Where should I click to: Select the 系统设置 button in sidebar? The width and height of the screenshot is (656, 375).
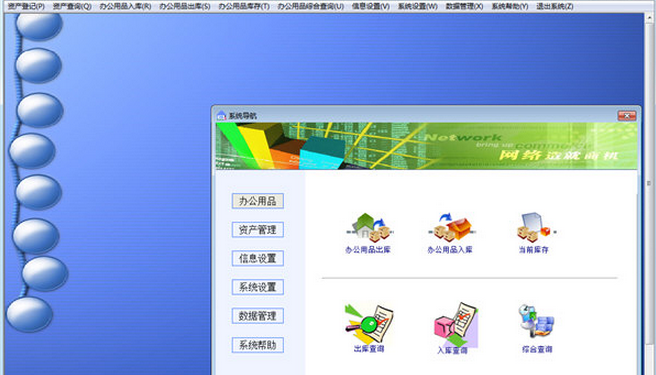click(x=258, y=287)
